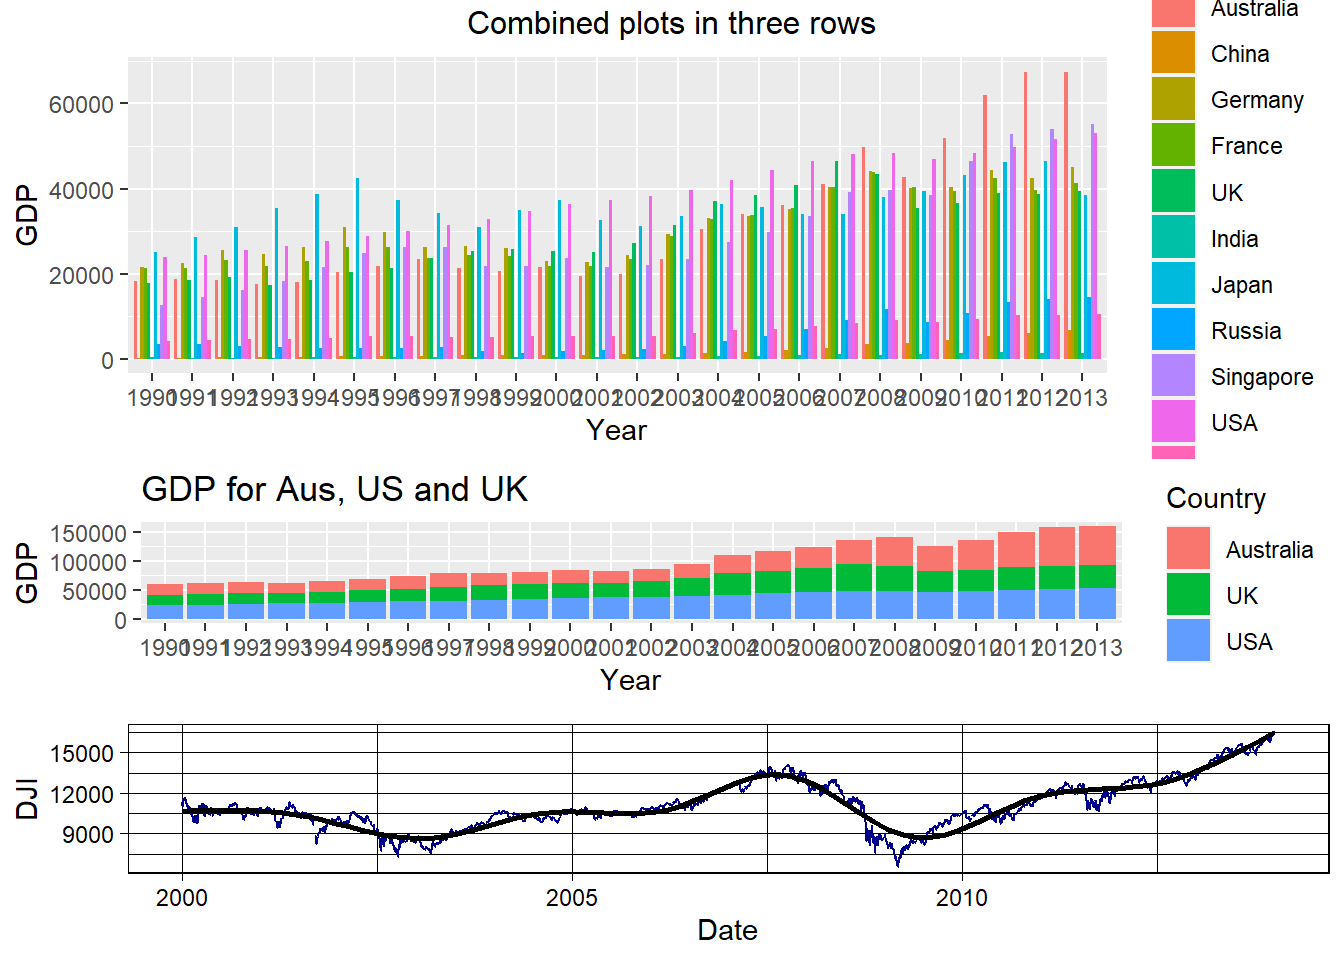Click the 'Japan' legend label
The image size is (1344, 960).
(1242, 285)
